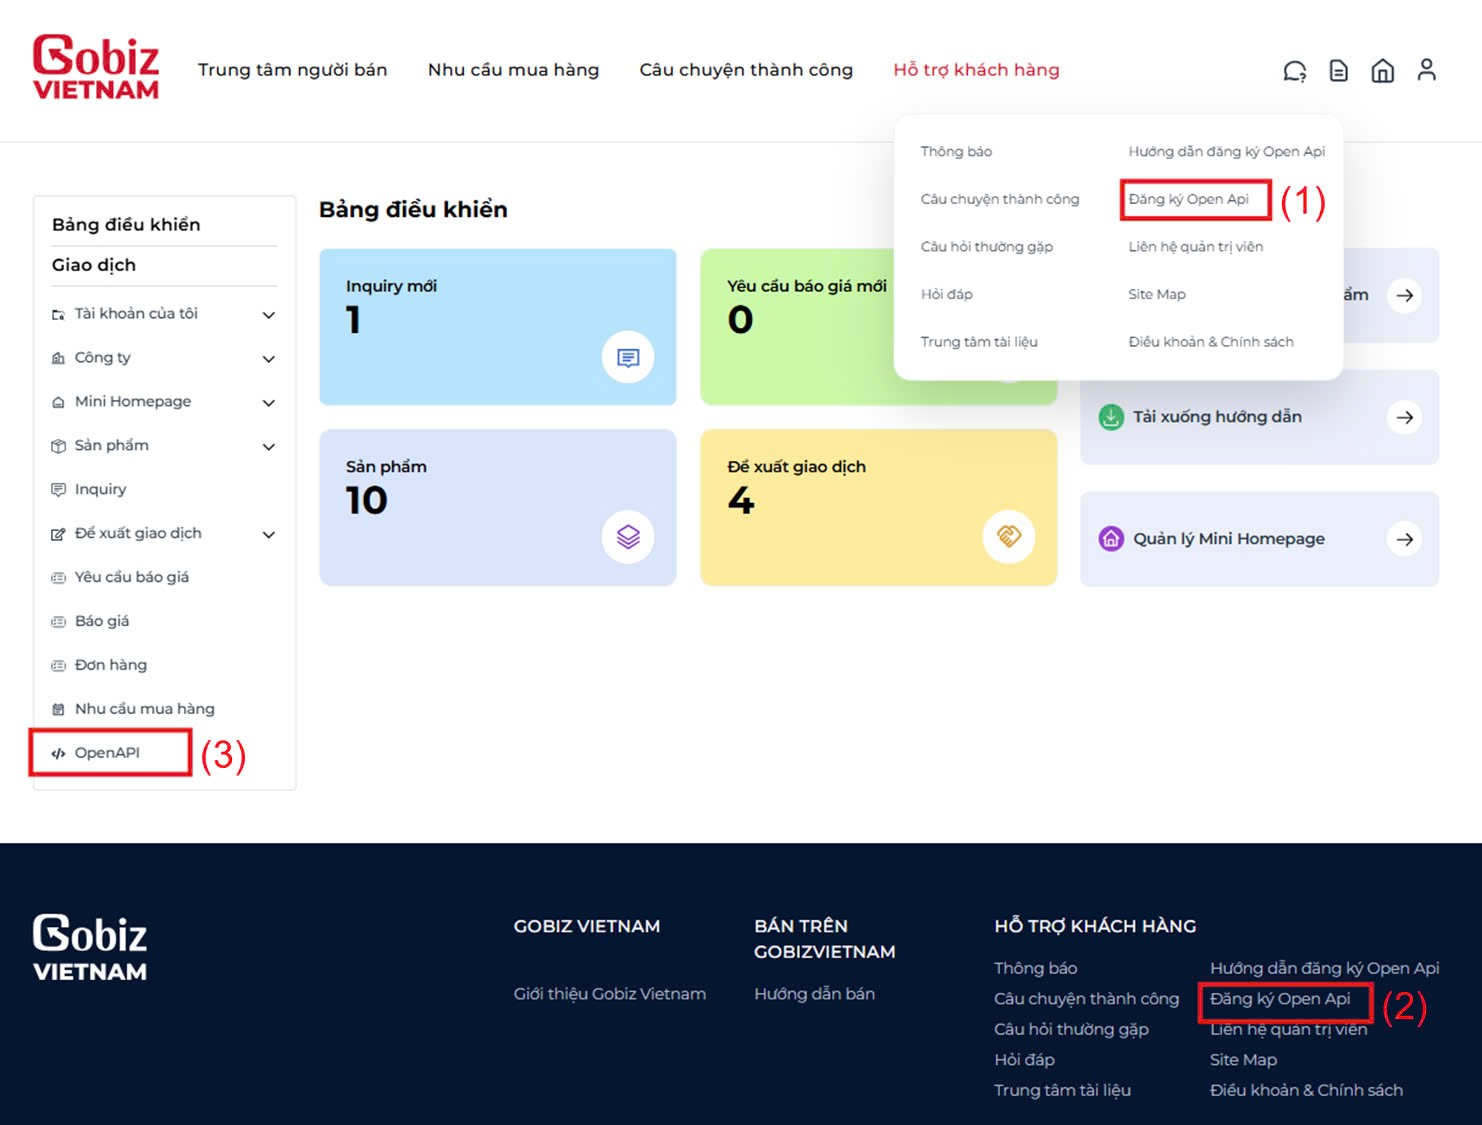1482x1125 pixels.
Task: Click the purple home icon on Quản lý Mini Homepage
Action: pyautogui.click(x=1110, y=538)
